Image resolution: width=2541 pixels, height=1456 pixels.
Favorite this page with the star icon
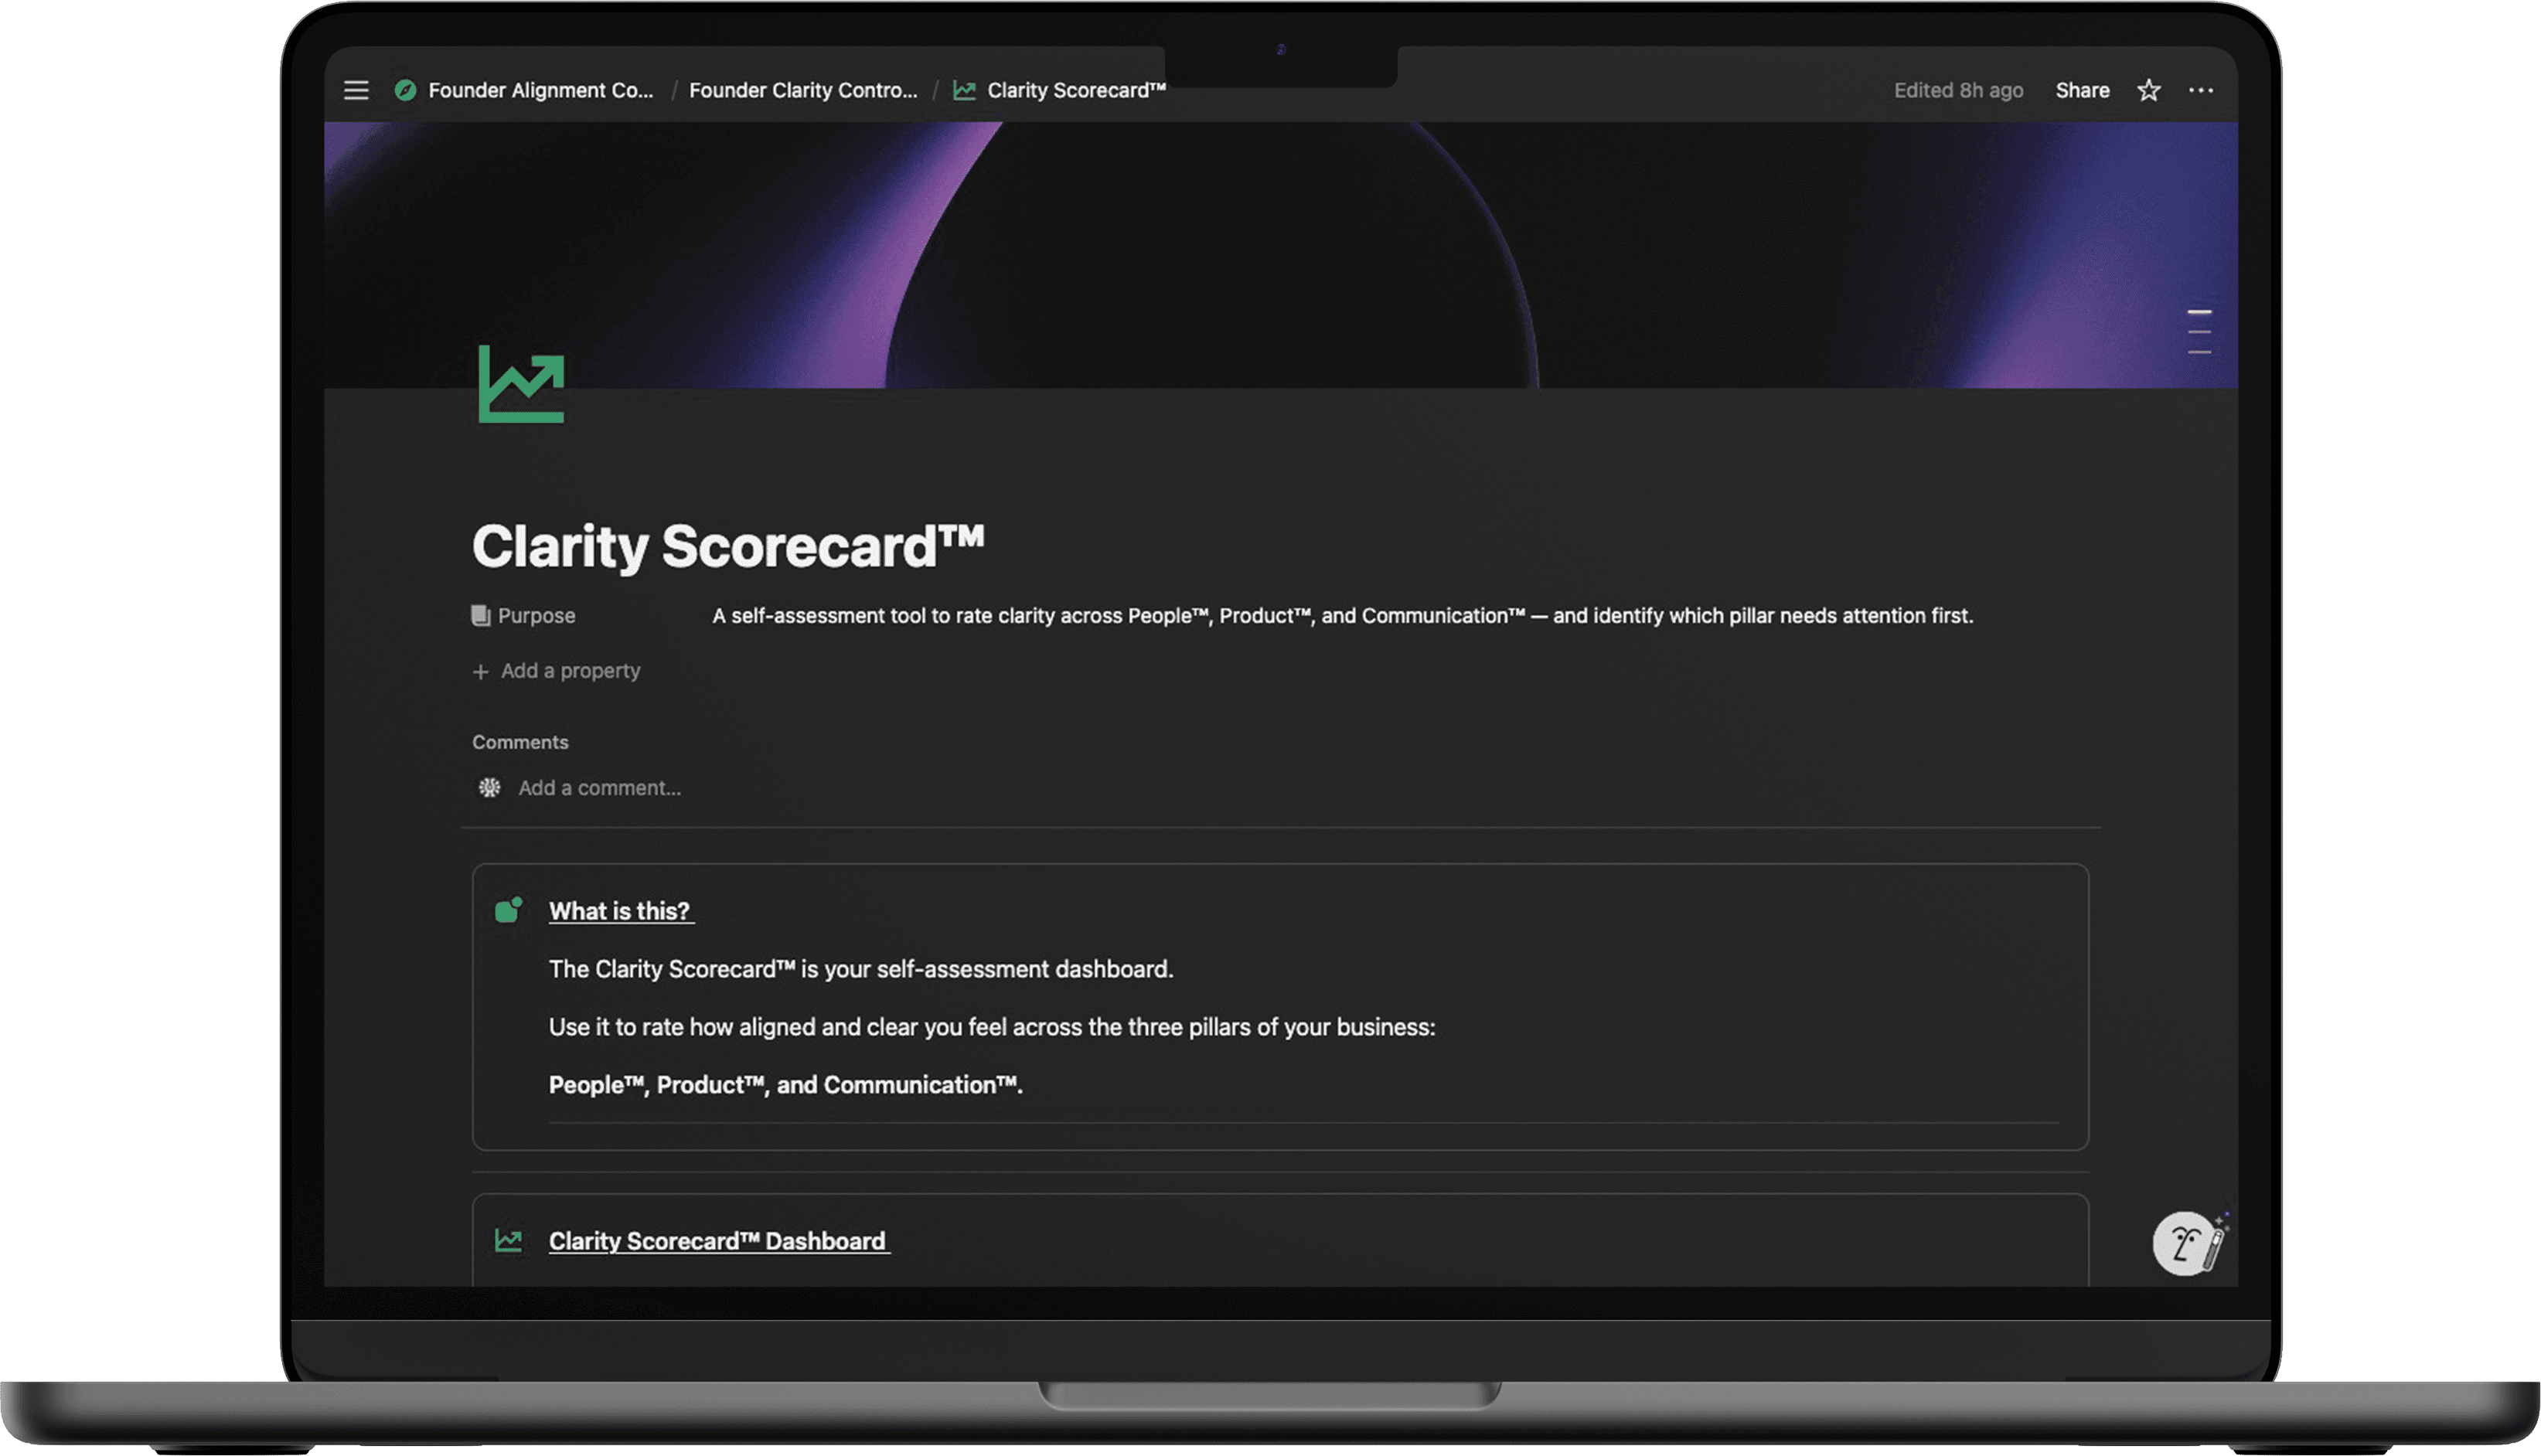[x=2148, y=91]
